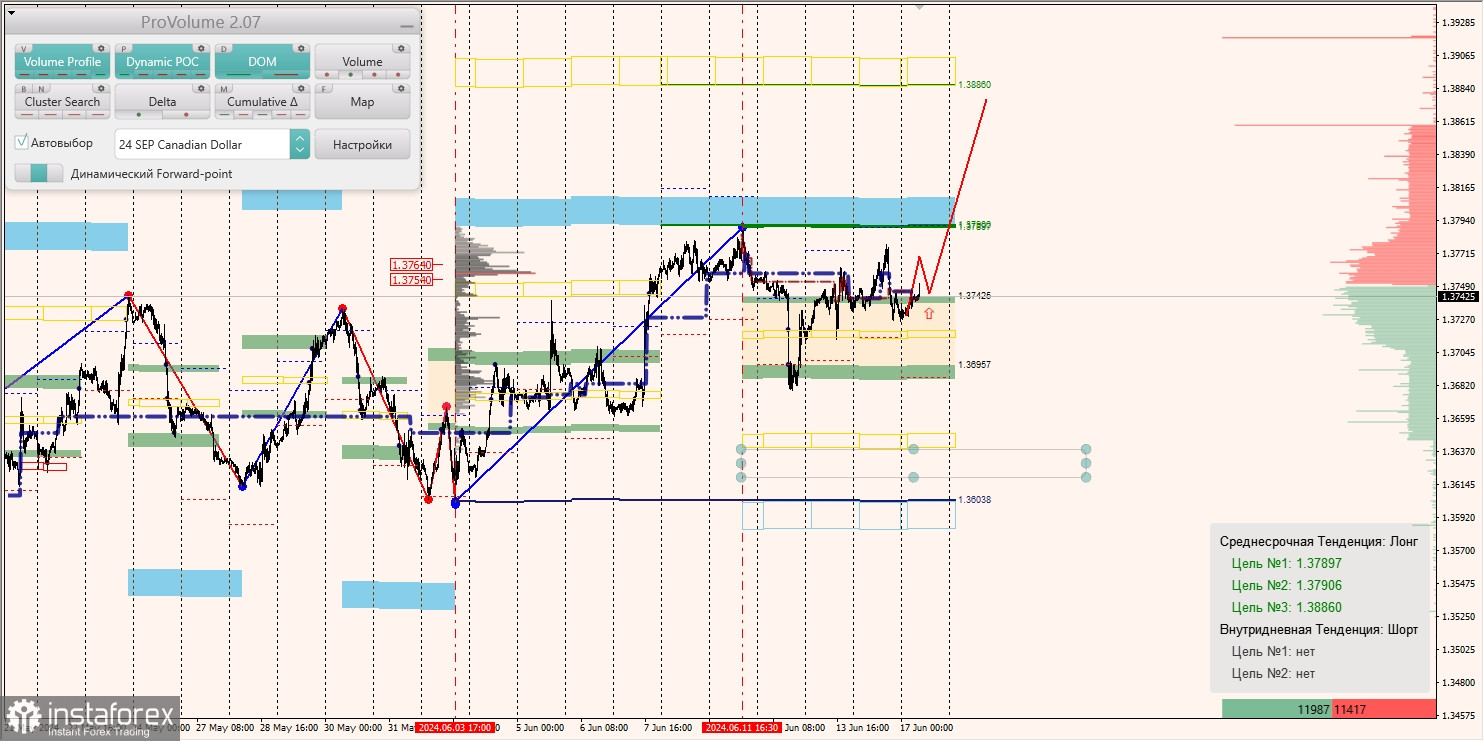The image size is (1484, 741).
Task: Toggle the green line segment under DOM
Action: [x=239, y=75]
